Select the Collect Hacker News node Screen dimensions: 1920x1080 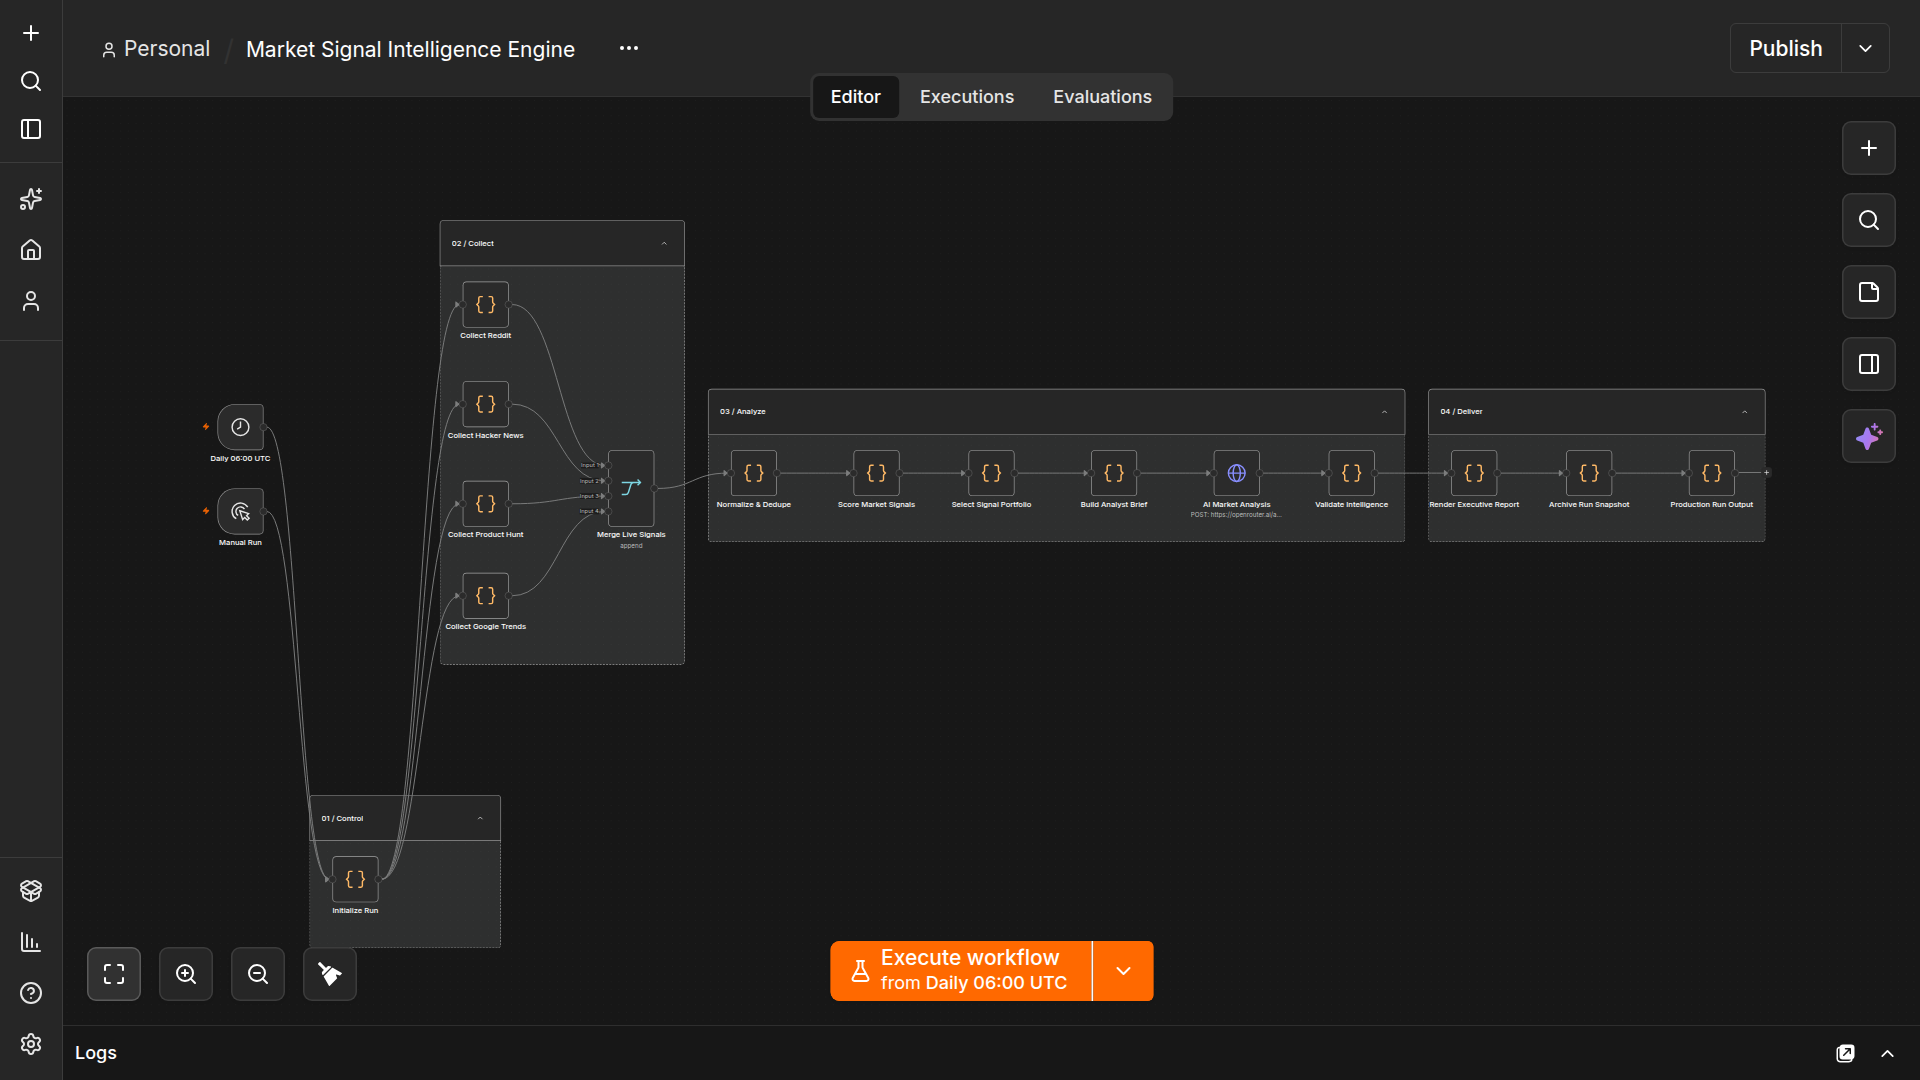485,404
